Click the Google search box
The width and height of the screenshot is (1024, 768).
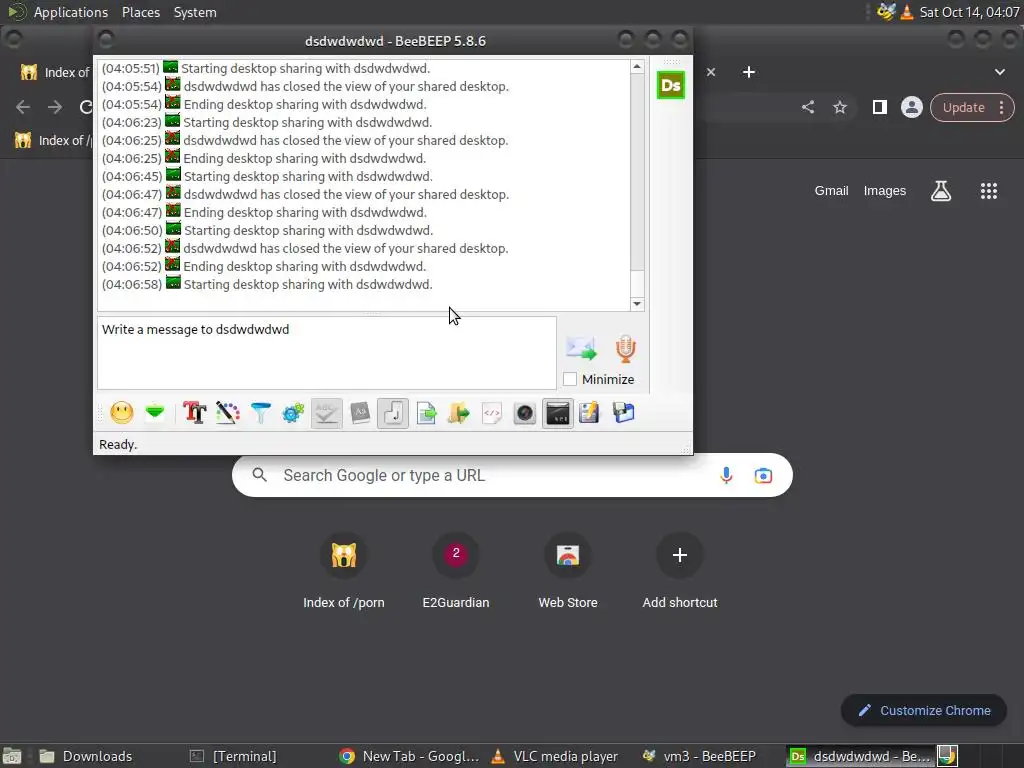[x=512, y=475]
